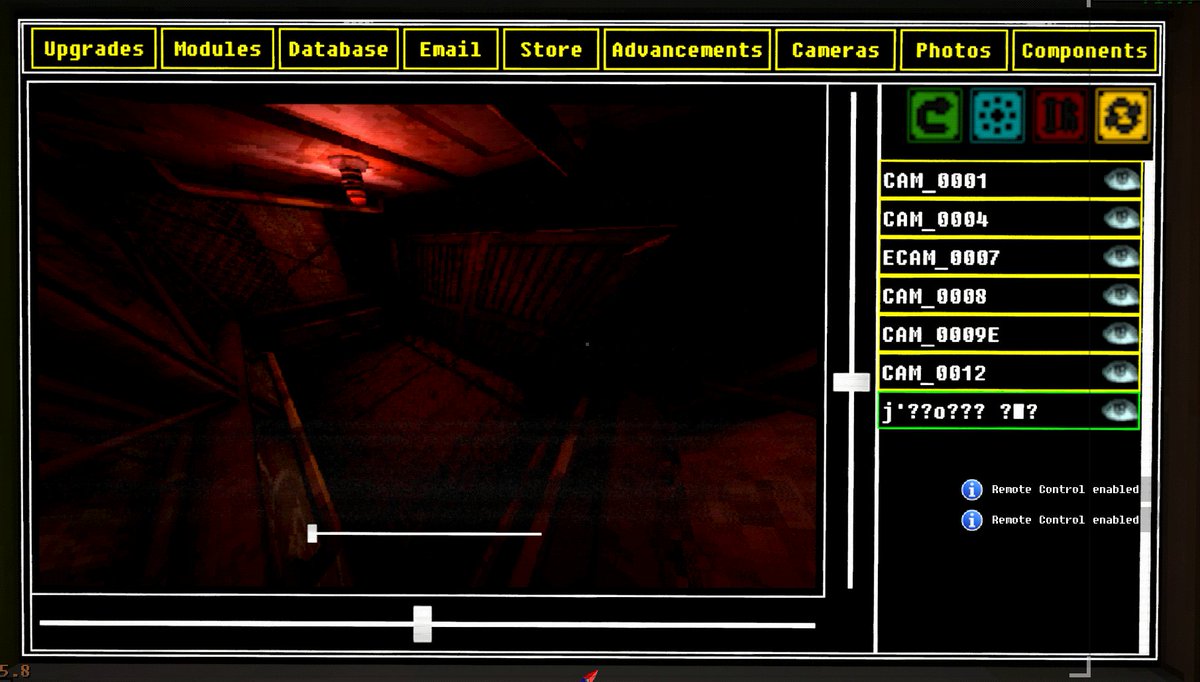The width and height of the screenshot is (1200, 682).
Task: Select camera CAM_0008 in the list
Action: click(1009, 296)
